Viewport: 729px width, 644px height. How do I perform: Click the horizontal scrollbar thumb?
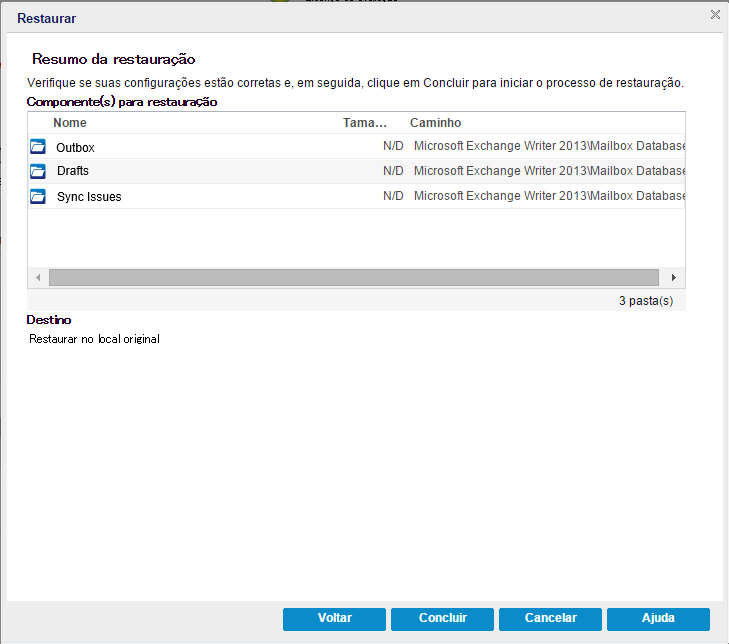[354, 278]
